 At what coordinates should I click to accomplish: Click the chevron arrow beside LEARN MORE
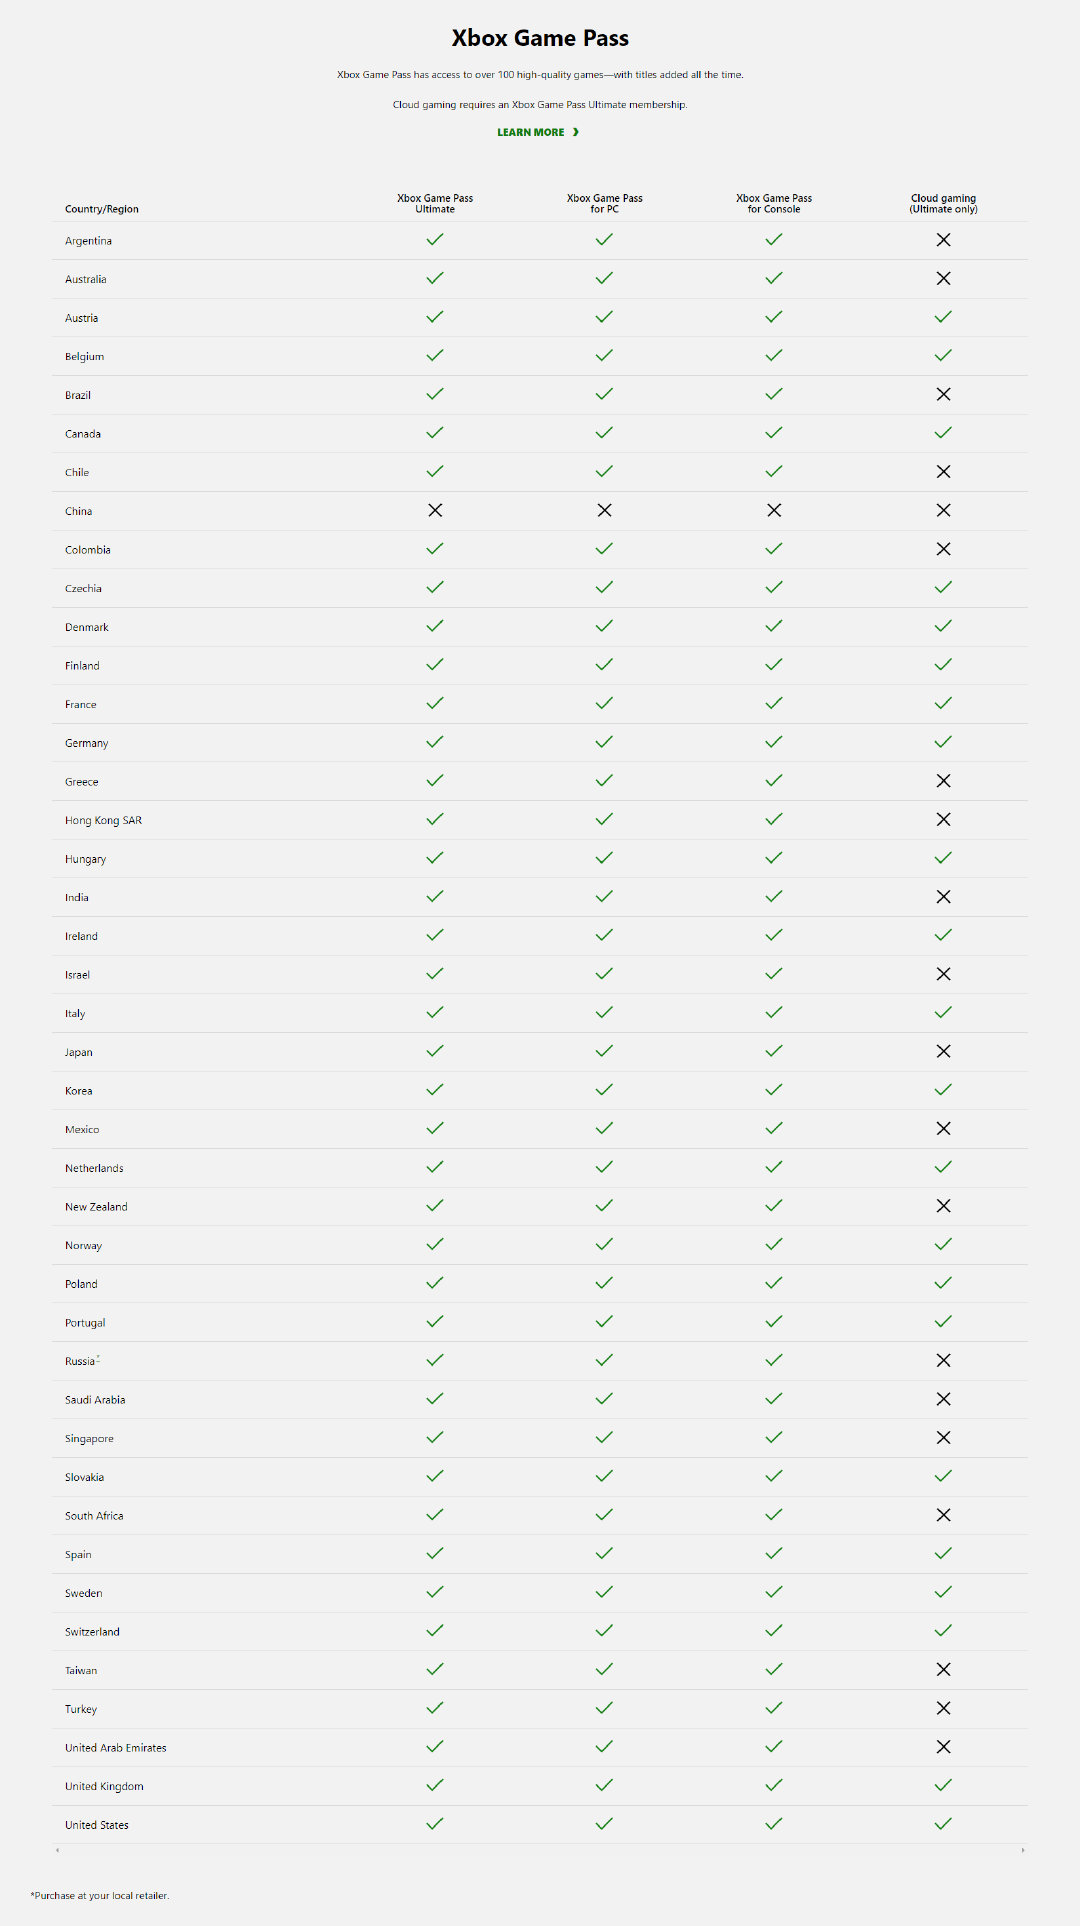pyautogui.click(x=576, y=132)
